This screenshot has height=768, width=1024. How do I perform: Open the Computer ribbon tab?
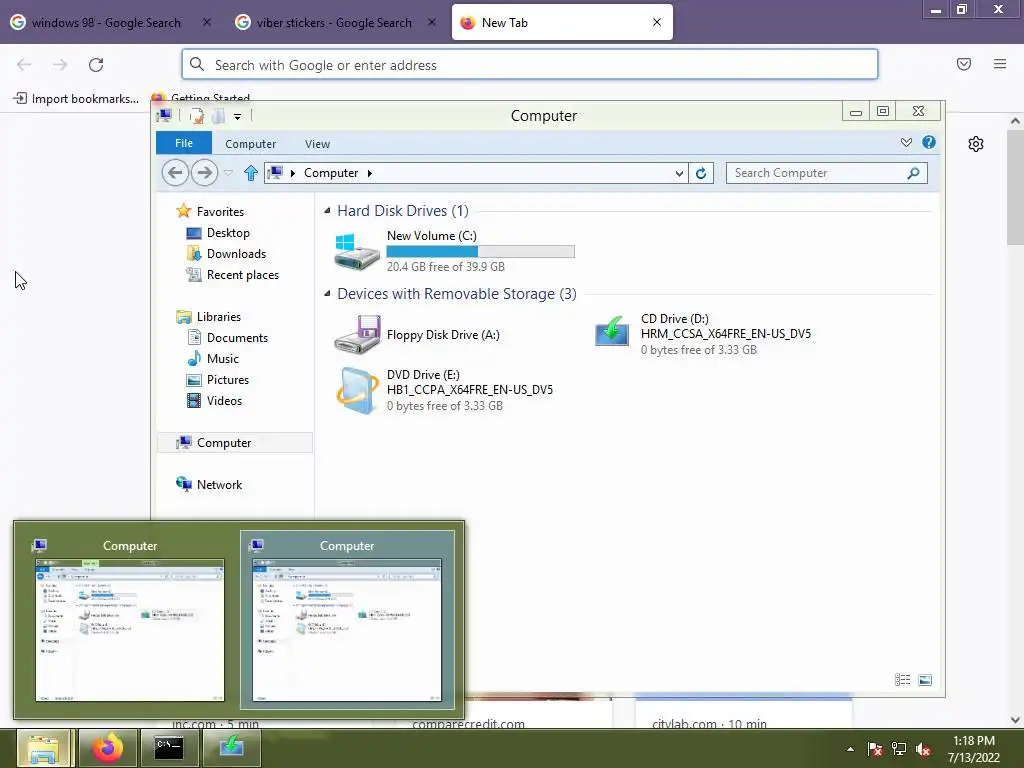point(250,144)
